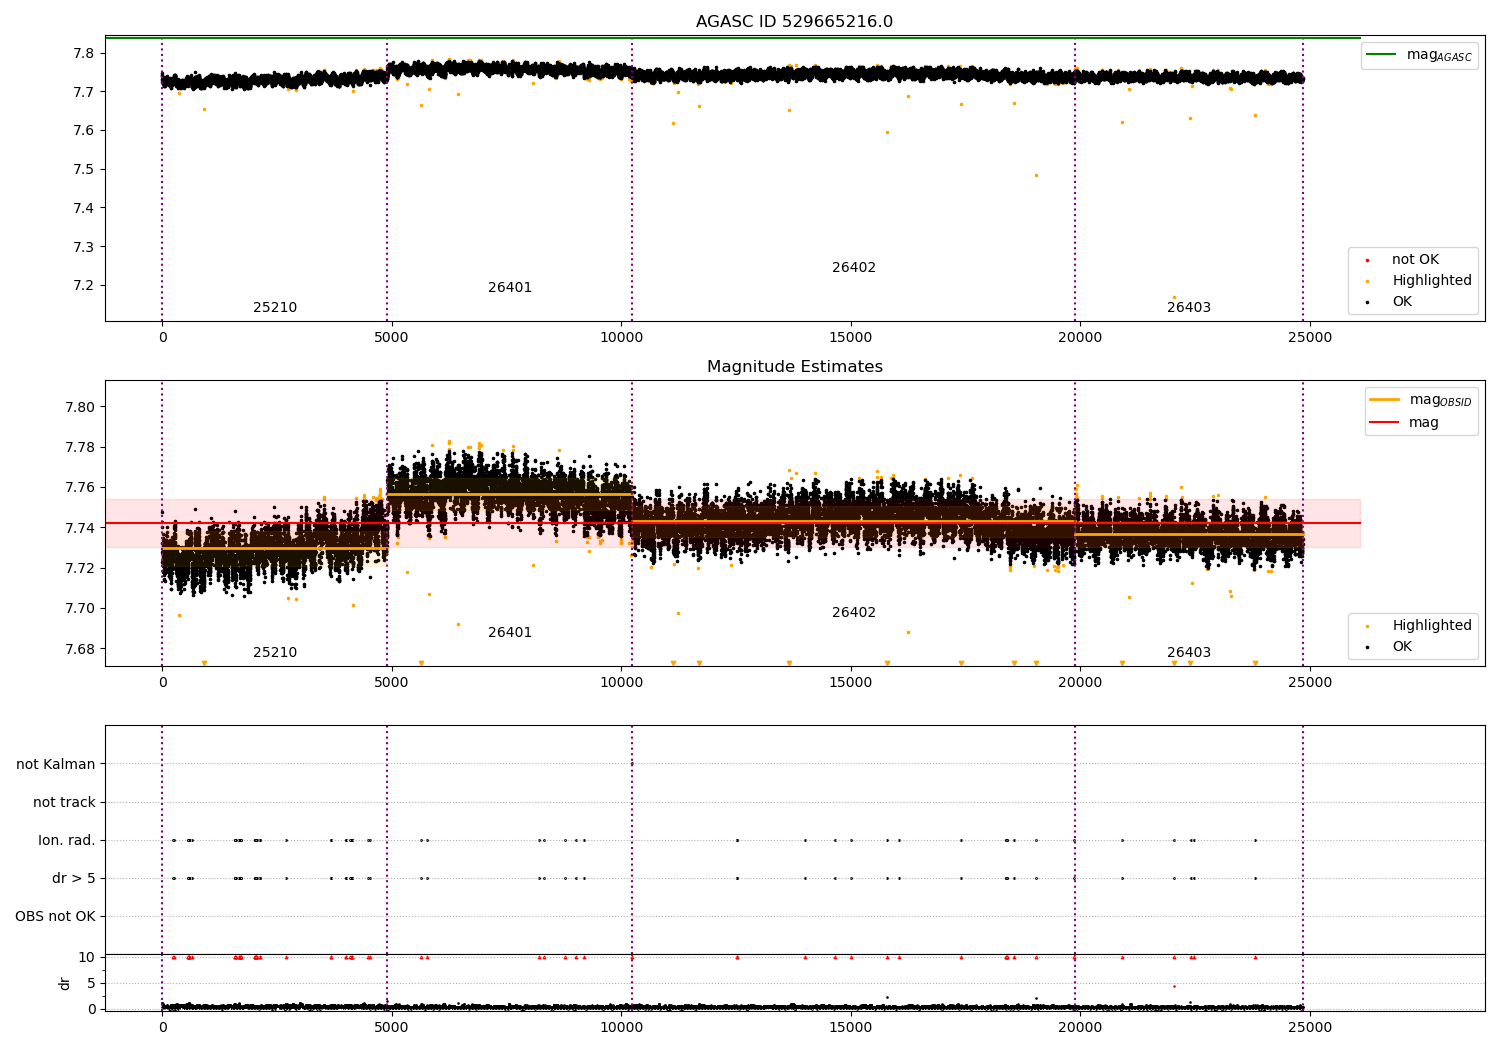The width and height of the screenshot is (1500, 1050).
Task: Select 'Highlighted' legend entry in middle plot
Action: tap(1419, 626)
